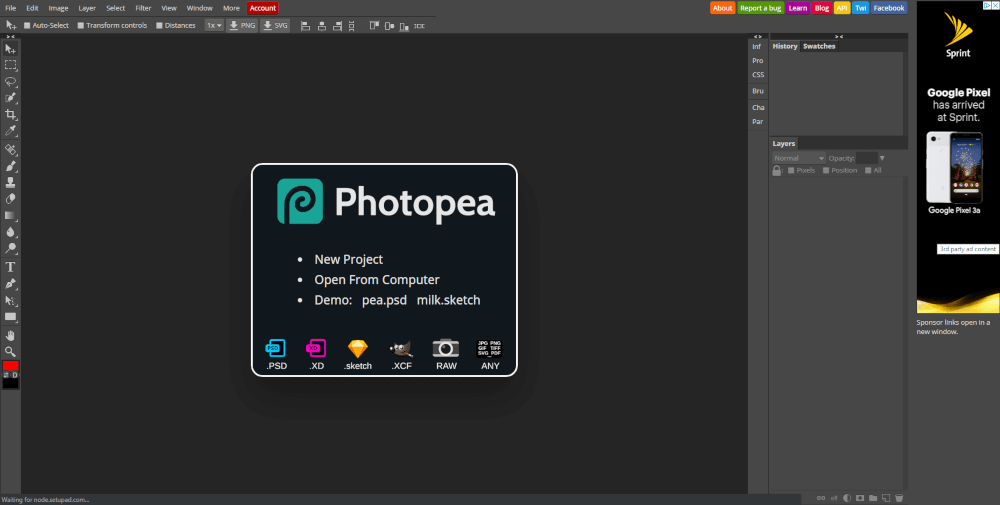The width and height of the screenshot is (1000, 505).
Task: Click the Account button
Action: 263,8
